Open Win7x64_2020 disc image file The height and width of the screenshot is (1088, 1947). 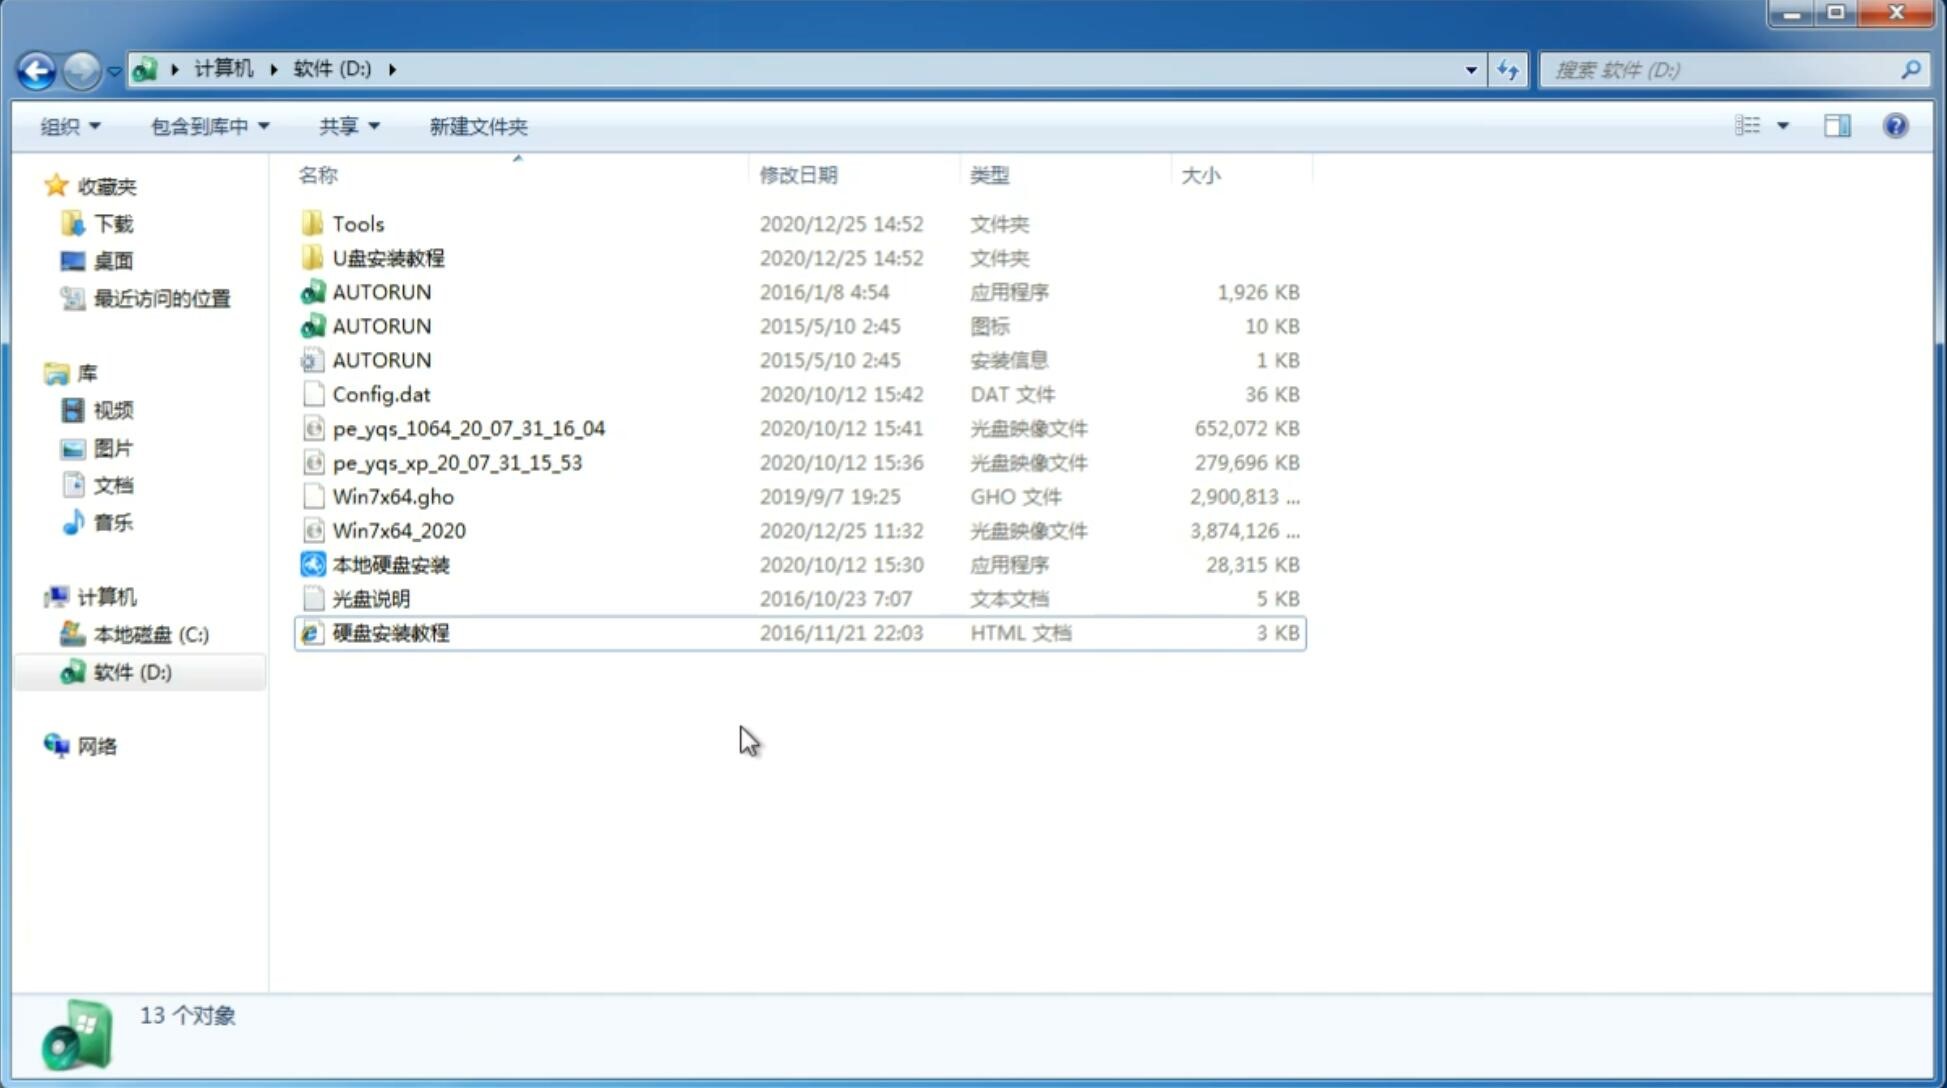[400, 529]
